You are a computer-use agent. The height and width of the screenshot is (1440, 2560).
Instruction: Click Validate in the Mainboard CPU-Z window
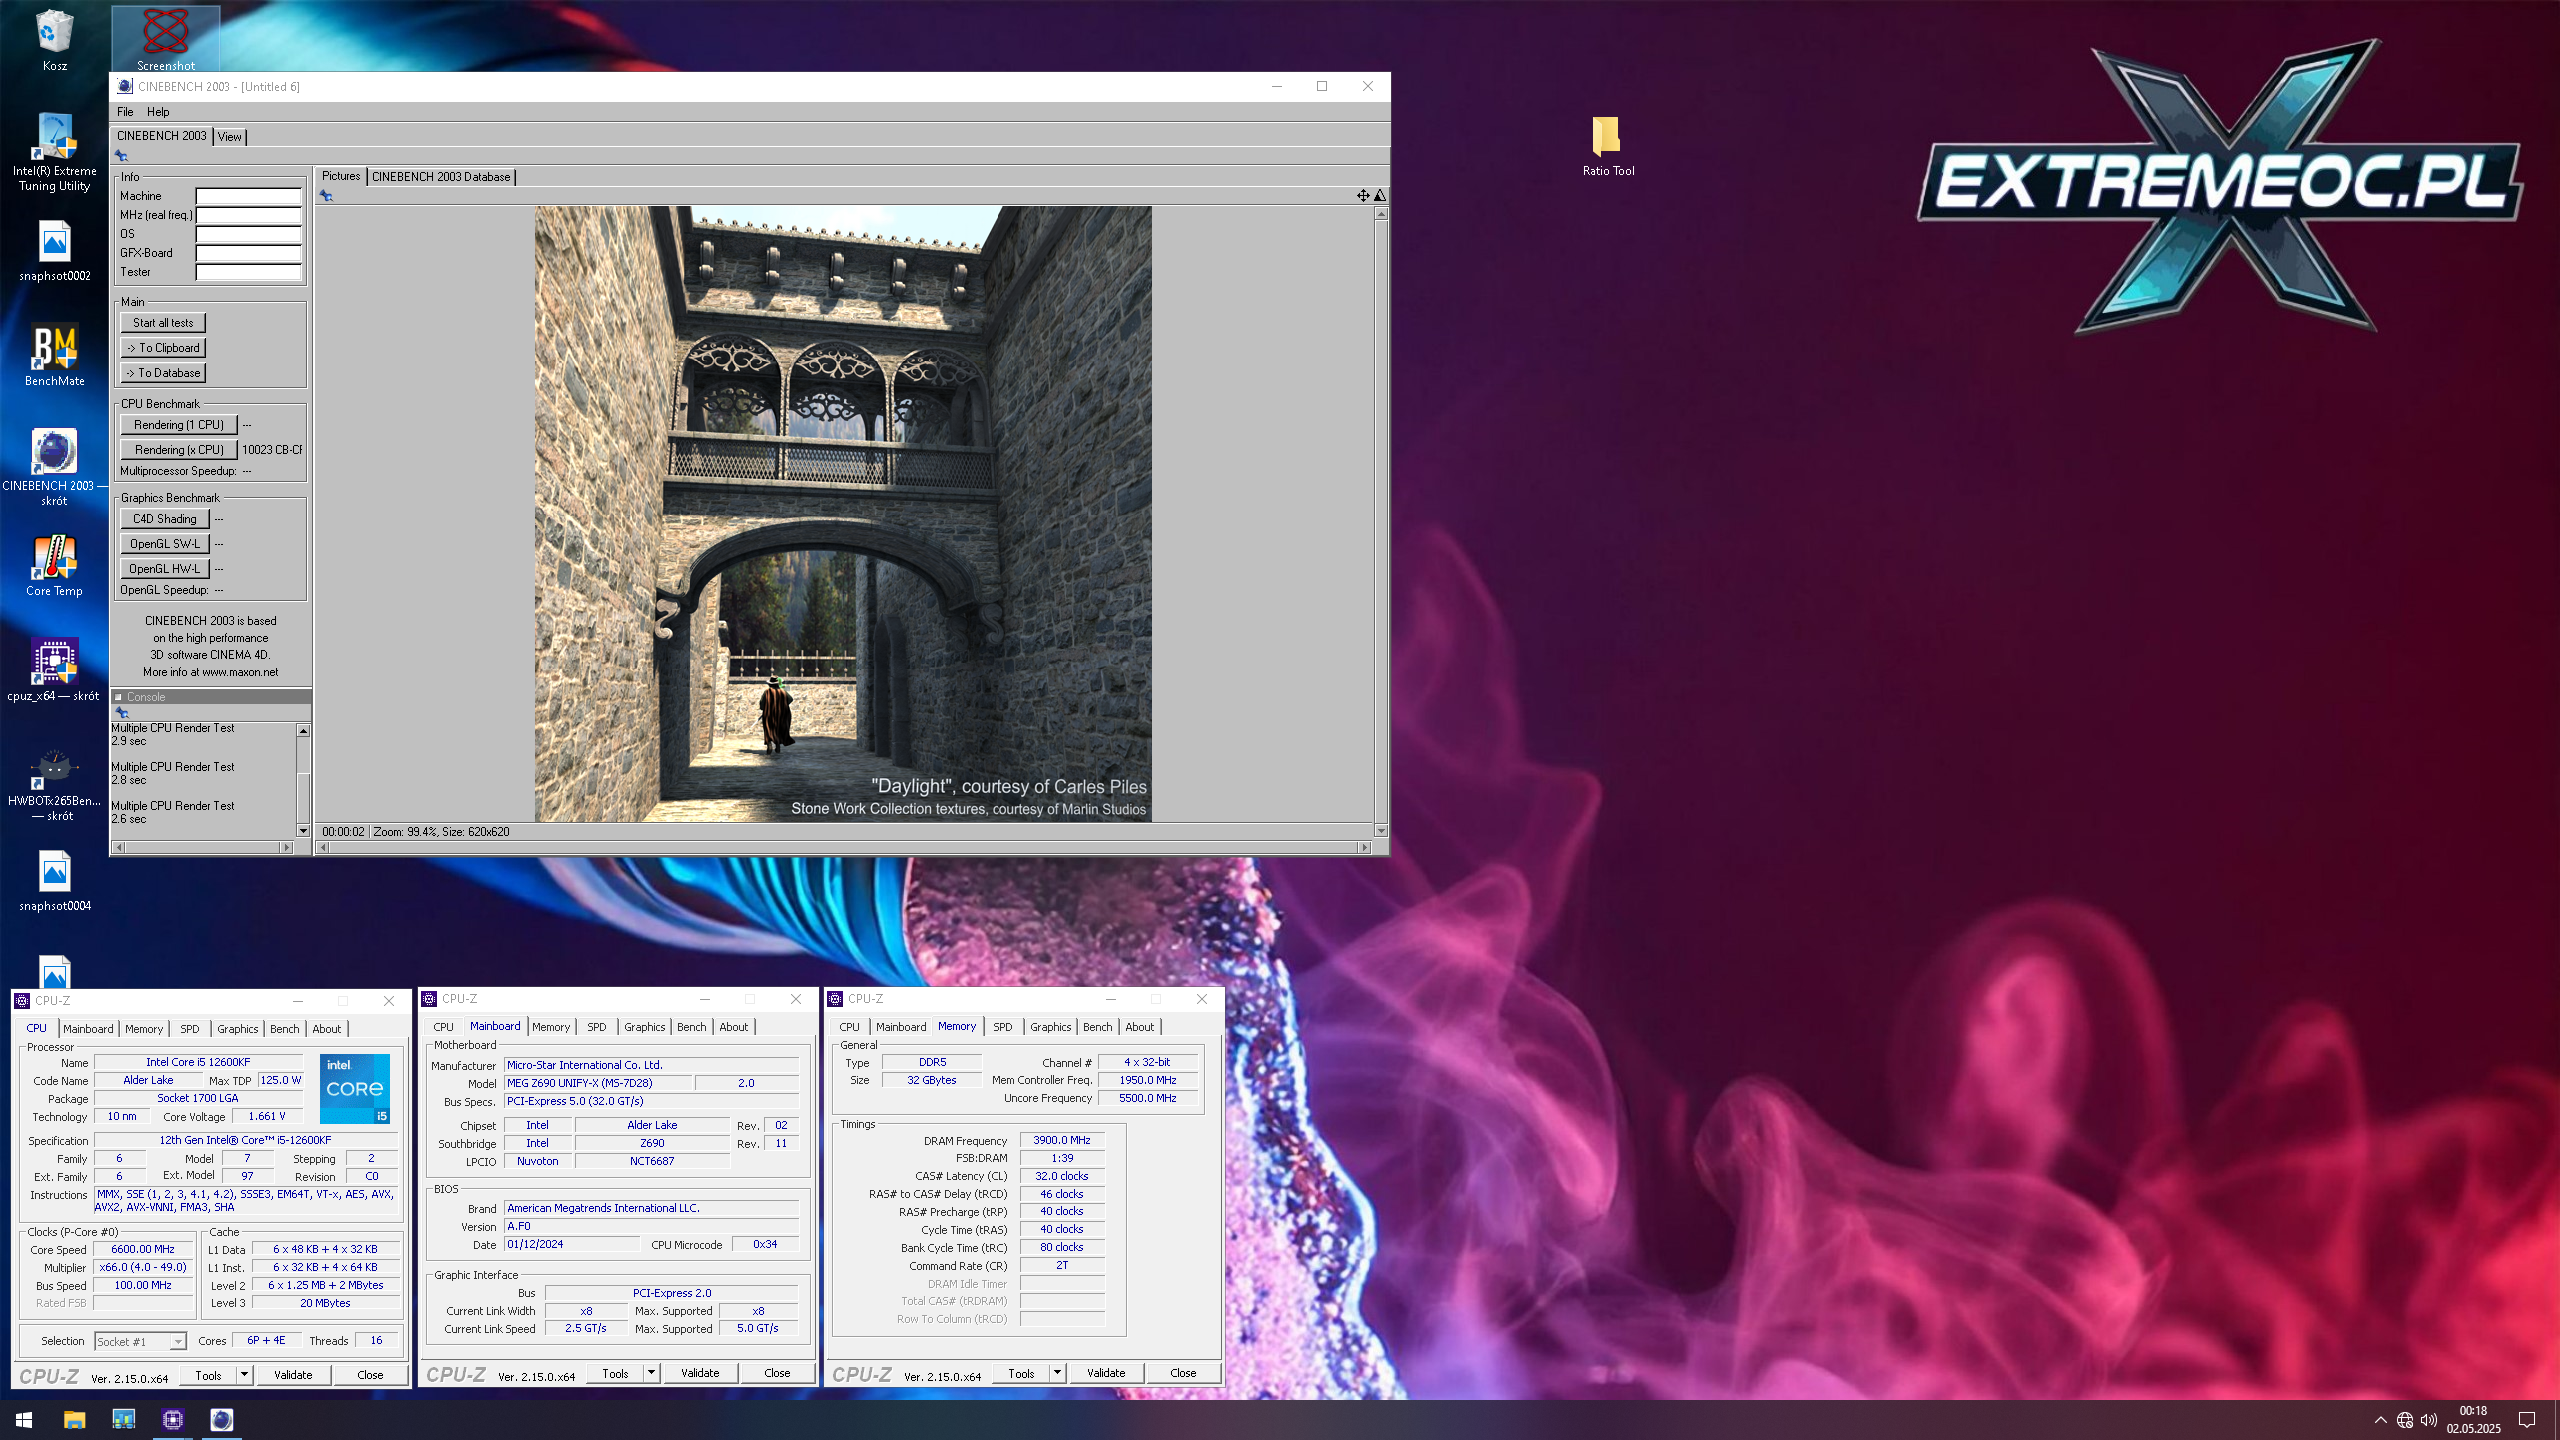click(x=700, y=1373)
